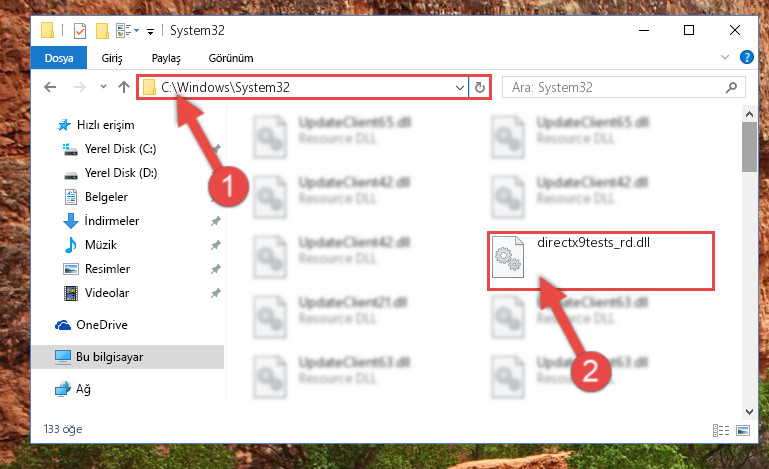The height and width of the screenshot is (469, 769).
Task: Toggle the pin next to Müzik
Action: tap(215, 245)
